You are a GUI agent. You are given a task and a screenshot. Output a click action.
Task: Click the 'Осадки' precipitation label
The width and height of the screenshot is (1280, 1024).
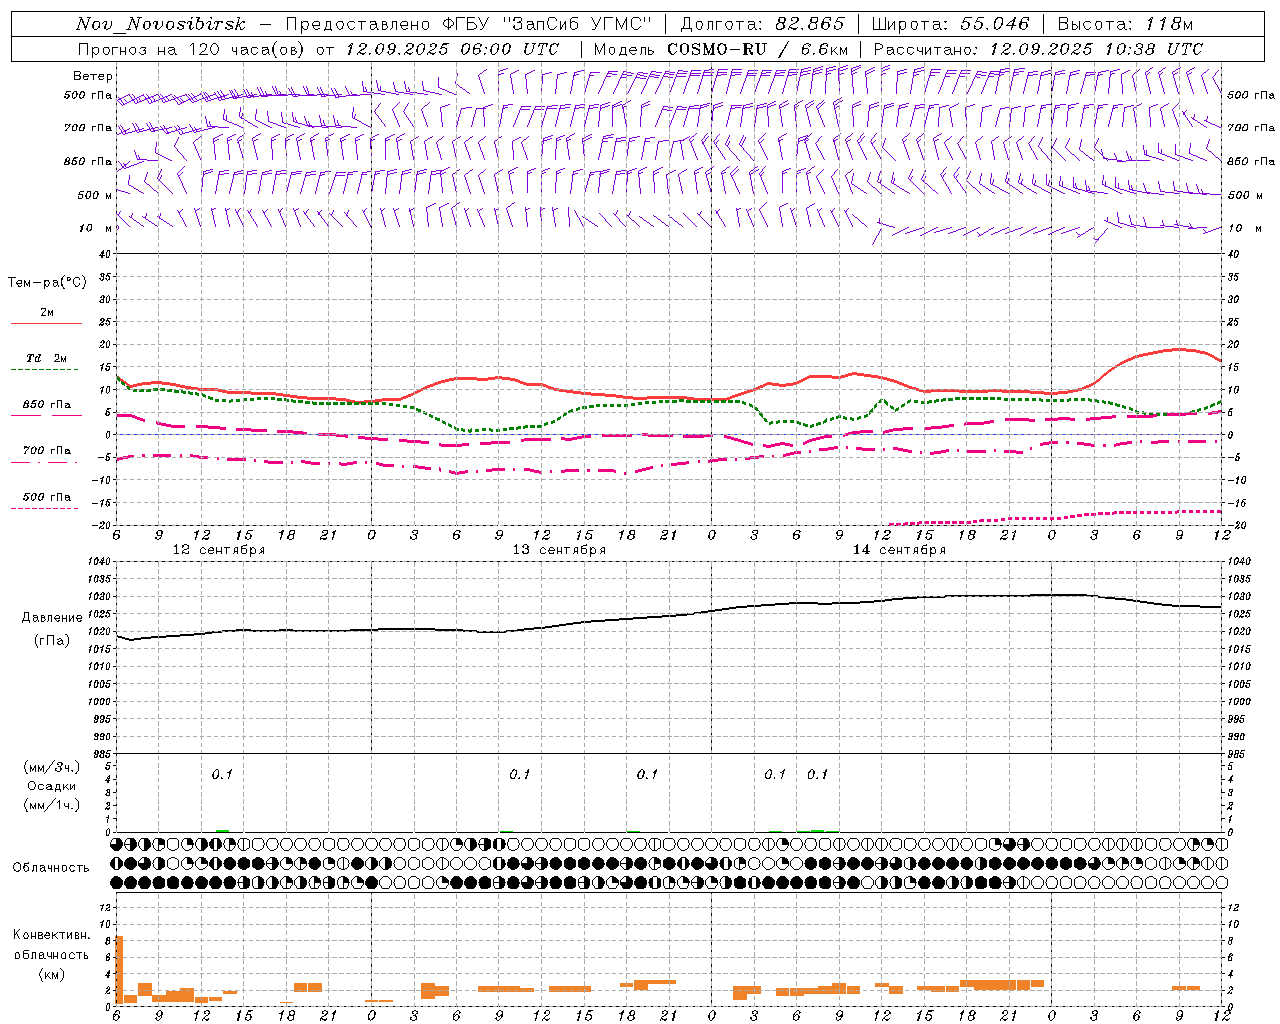(x=52, y=786)
